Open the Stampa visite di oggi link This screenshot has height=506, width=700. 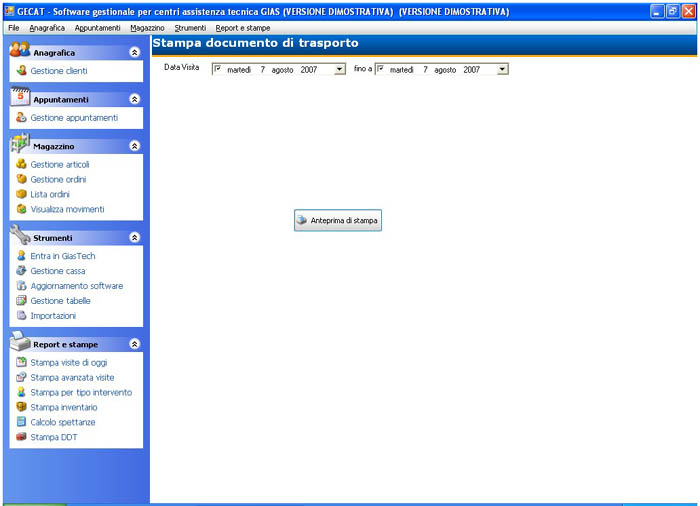point(69,363)
